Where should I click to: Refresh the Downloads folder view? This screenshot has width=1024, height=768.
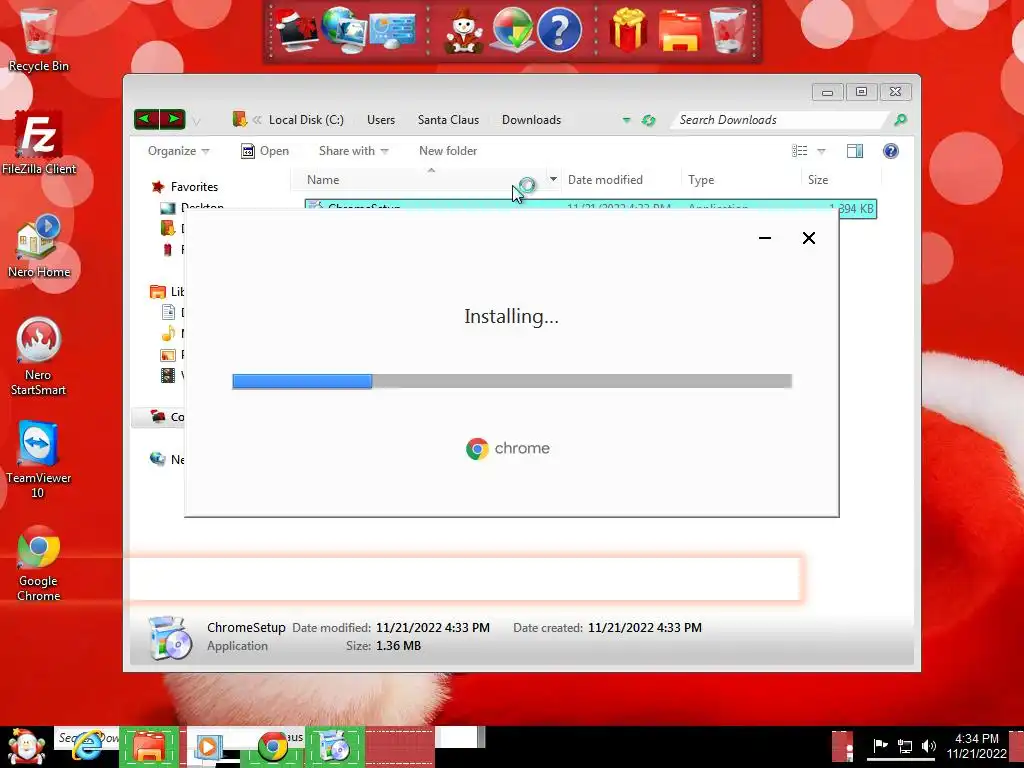point(648,120)
